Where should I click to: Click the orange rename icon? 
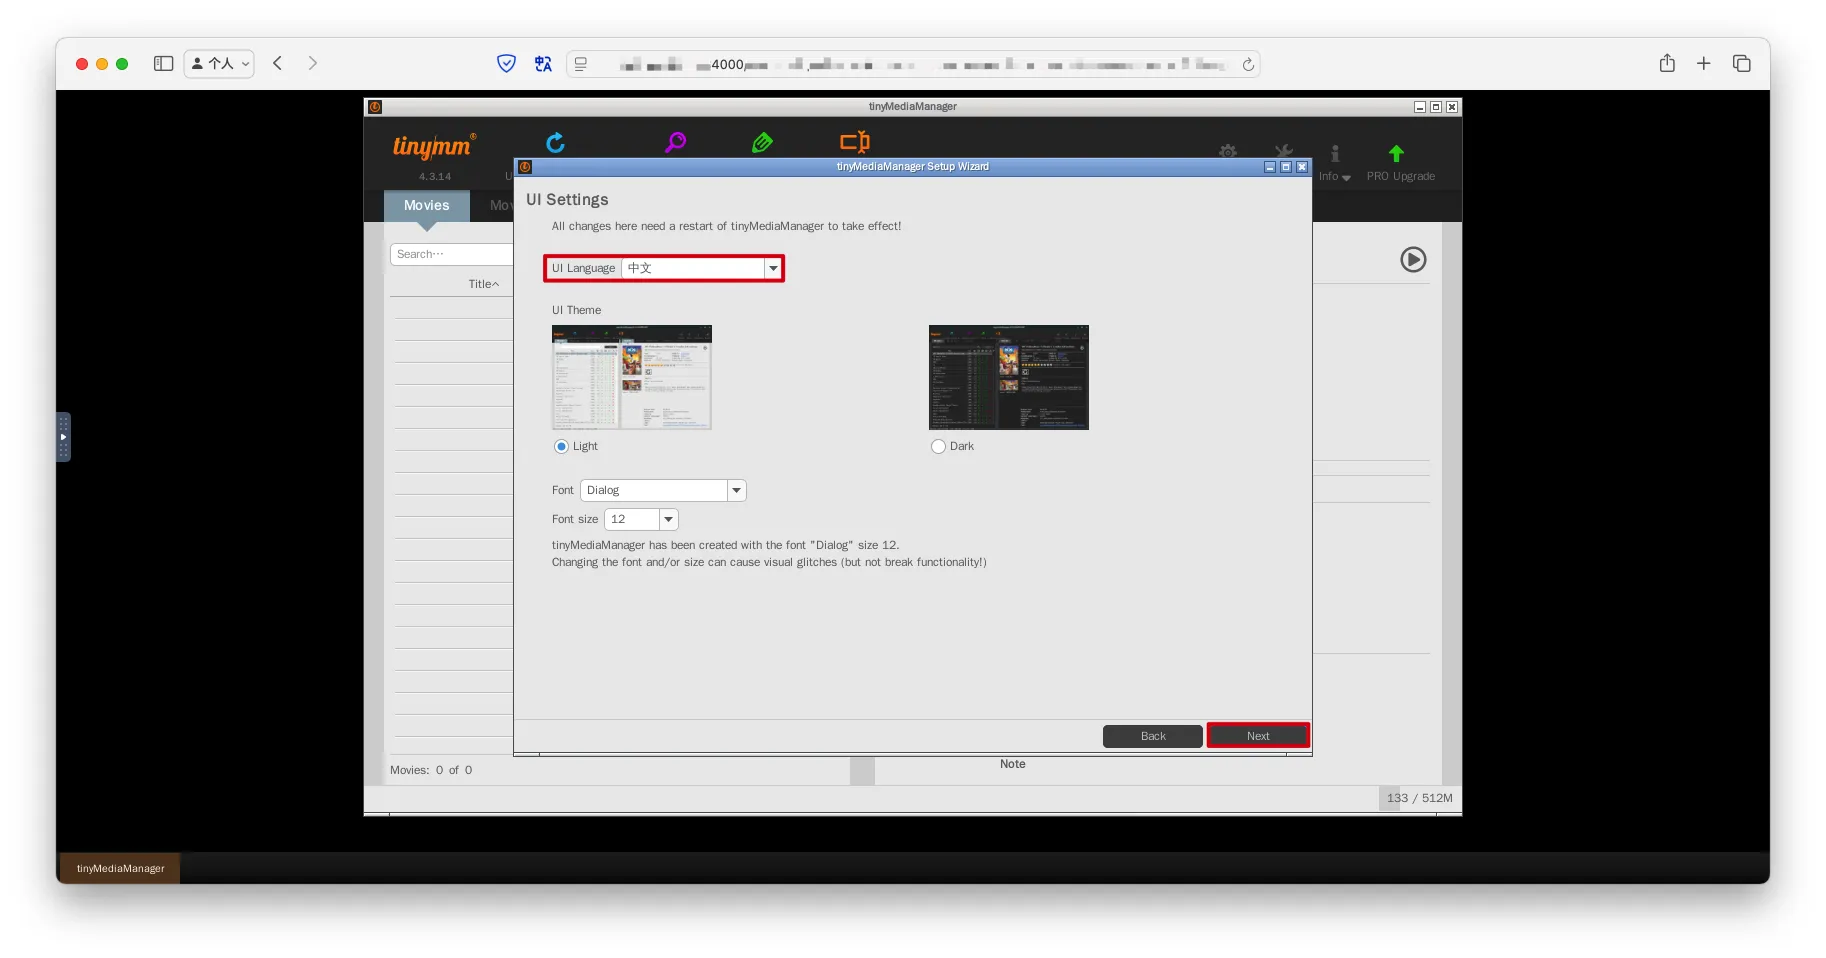(x=854, y=142)
